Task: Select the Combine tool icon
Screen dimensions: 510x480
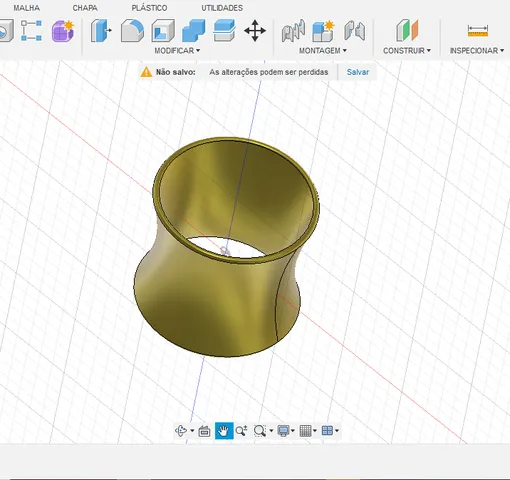Action: pyautogui.click(x=194, y=31)
